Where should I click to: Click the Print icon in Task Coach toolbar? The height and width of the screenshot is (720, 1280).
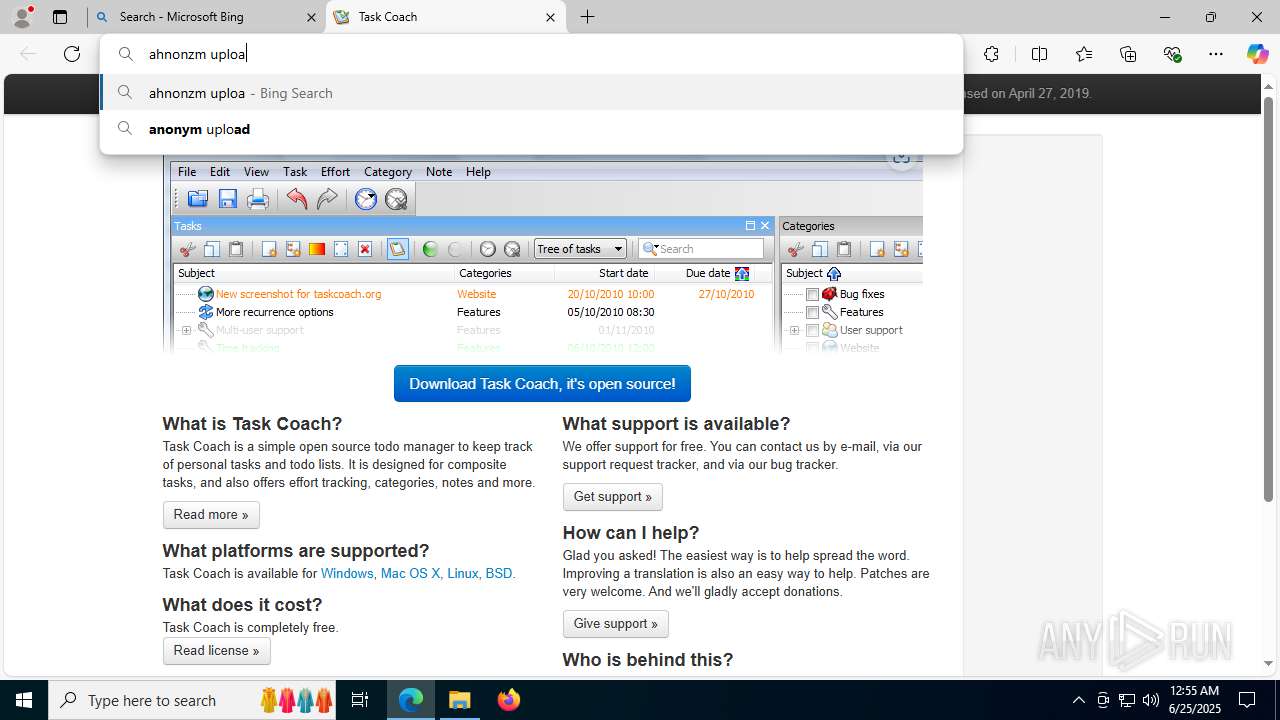(x=258, y=199)
